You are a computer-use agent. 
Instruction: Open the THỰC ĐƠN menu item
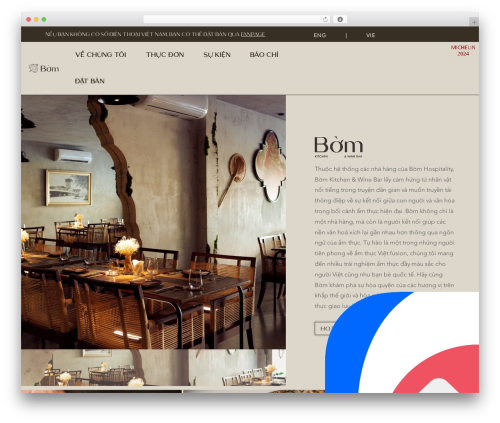pos(165,55)
